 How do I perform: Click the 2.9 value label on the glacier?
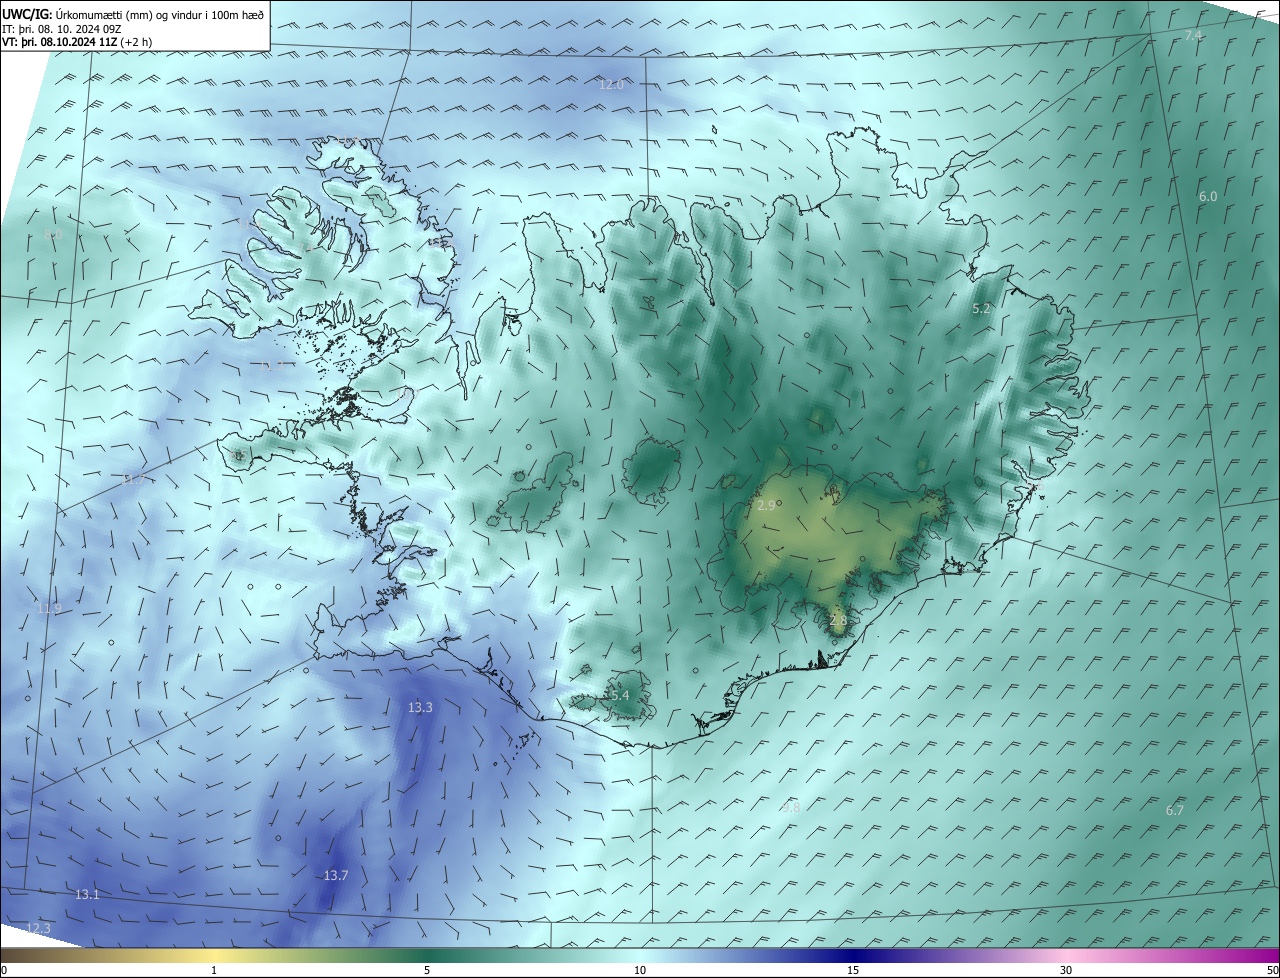(x=766, y=506)
